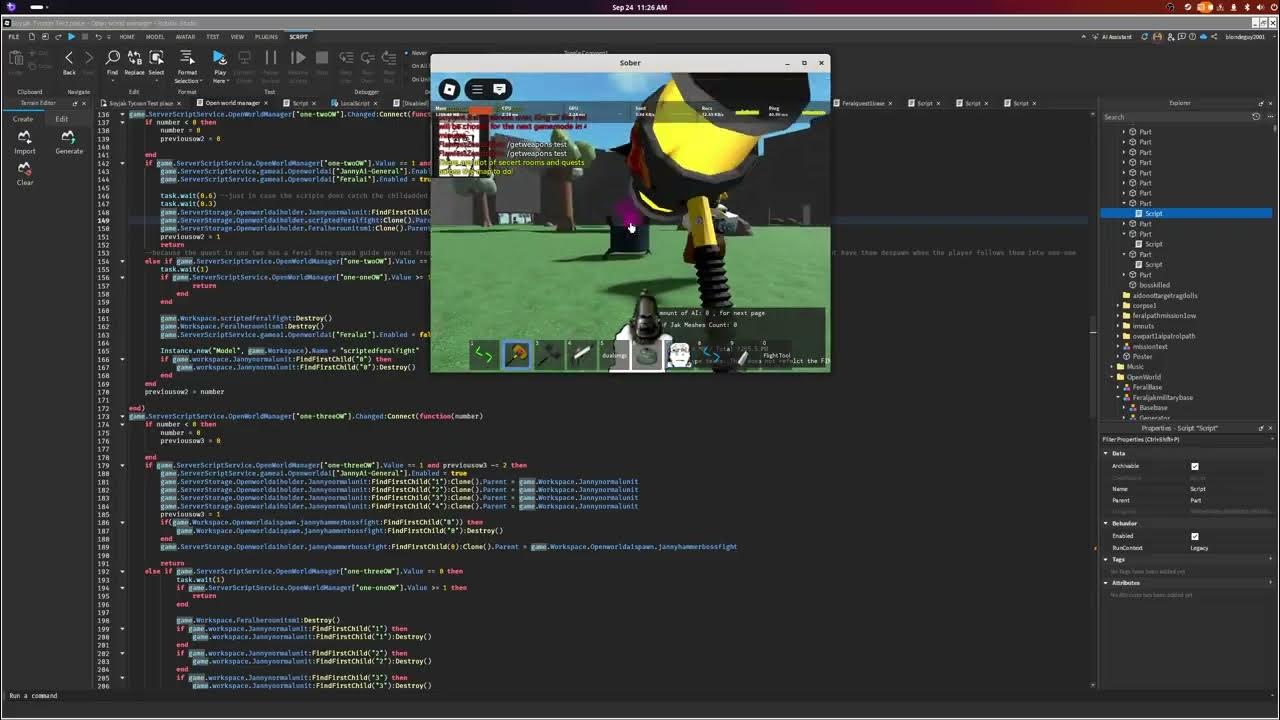Click the Generate icon in Terrain Editor
The image size is (1280, 720).
point(69,141)
